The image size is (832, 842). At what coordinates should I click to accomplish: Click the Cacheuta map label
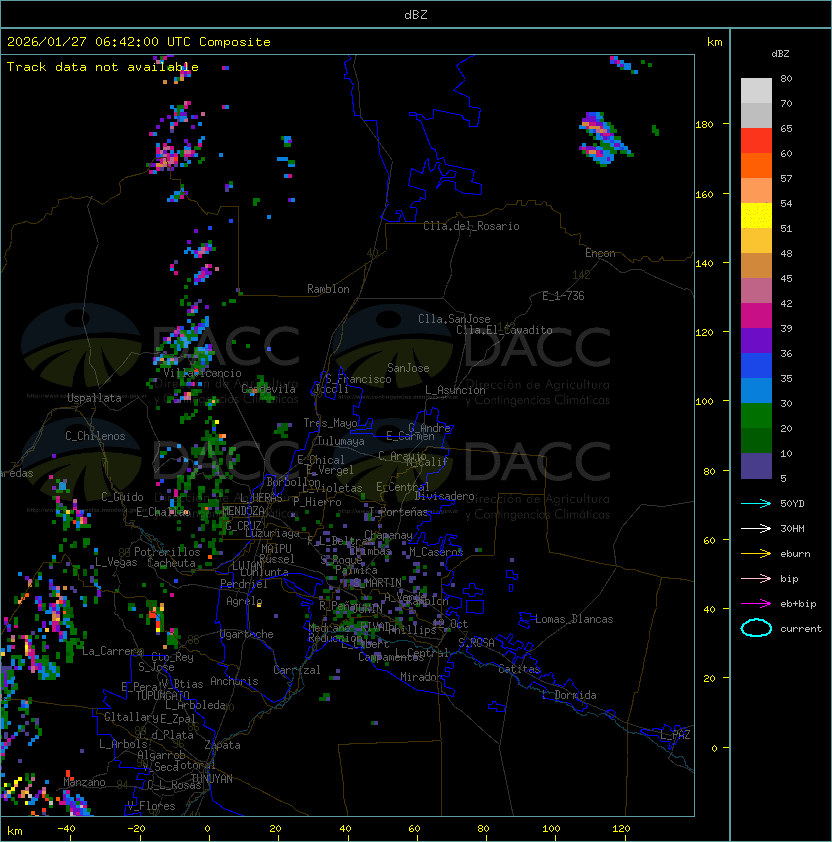pyautogui.click(x=171, y=563)
